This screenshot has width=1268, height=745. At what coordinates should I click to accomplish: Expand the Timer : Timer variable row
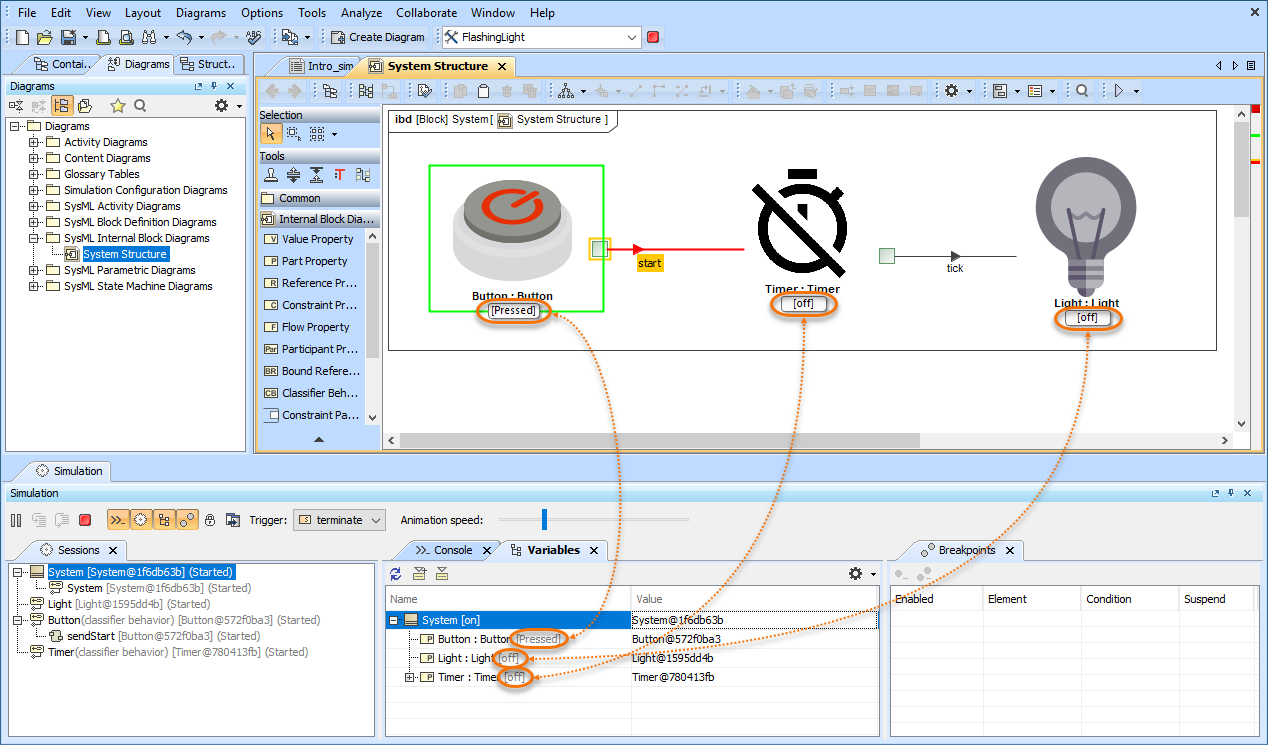[409, 677]
